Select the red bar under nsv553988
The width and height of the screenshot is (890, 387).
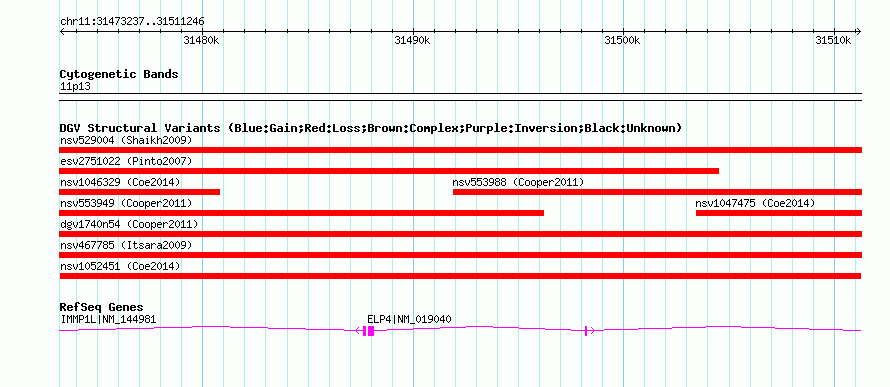[657, 192]
